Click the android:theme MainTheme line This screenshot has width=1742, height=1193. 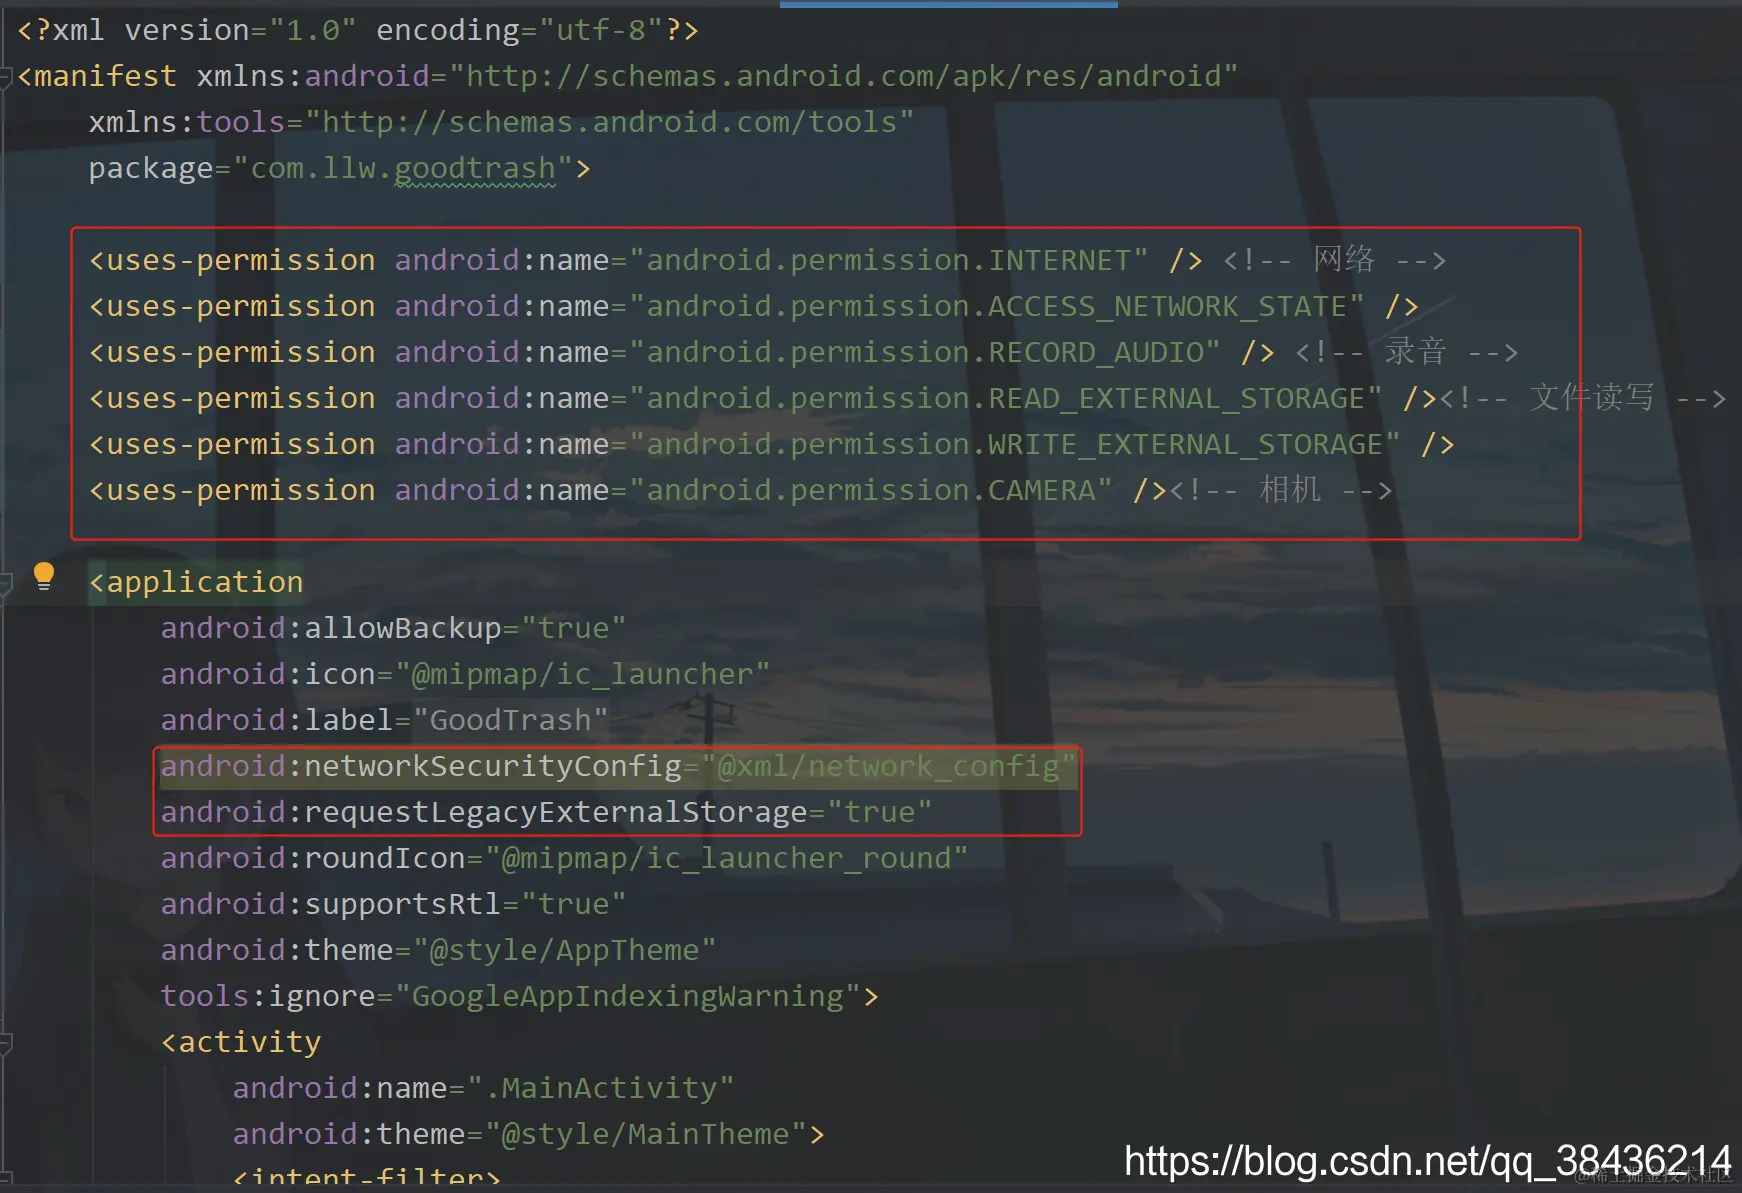529,1134
